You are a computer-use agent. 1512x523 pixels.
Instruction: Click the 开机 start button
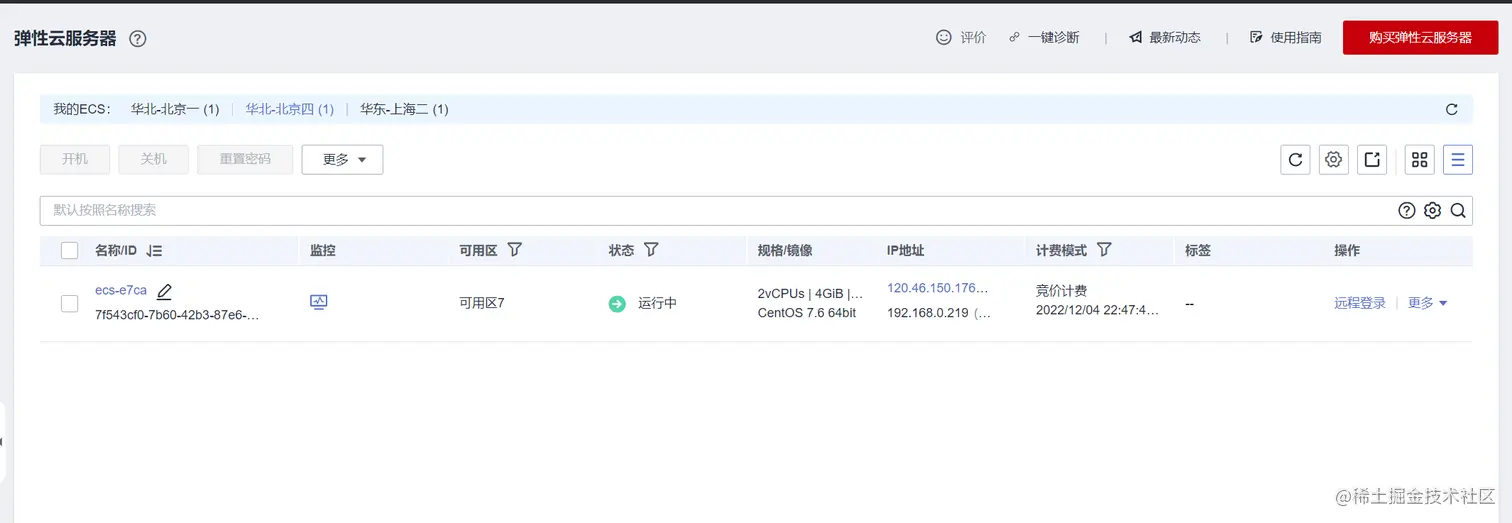(75, 159)
